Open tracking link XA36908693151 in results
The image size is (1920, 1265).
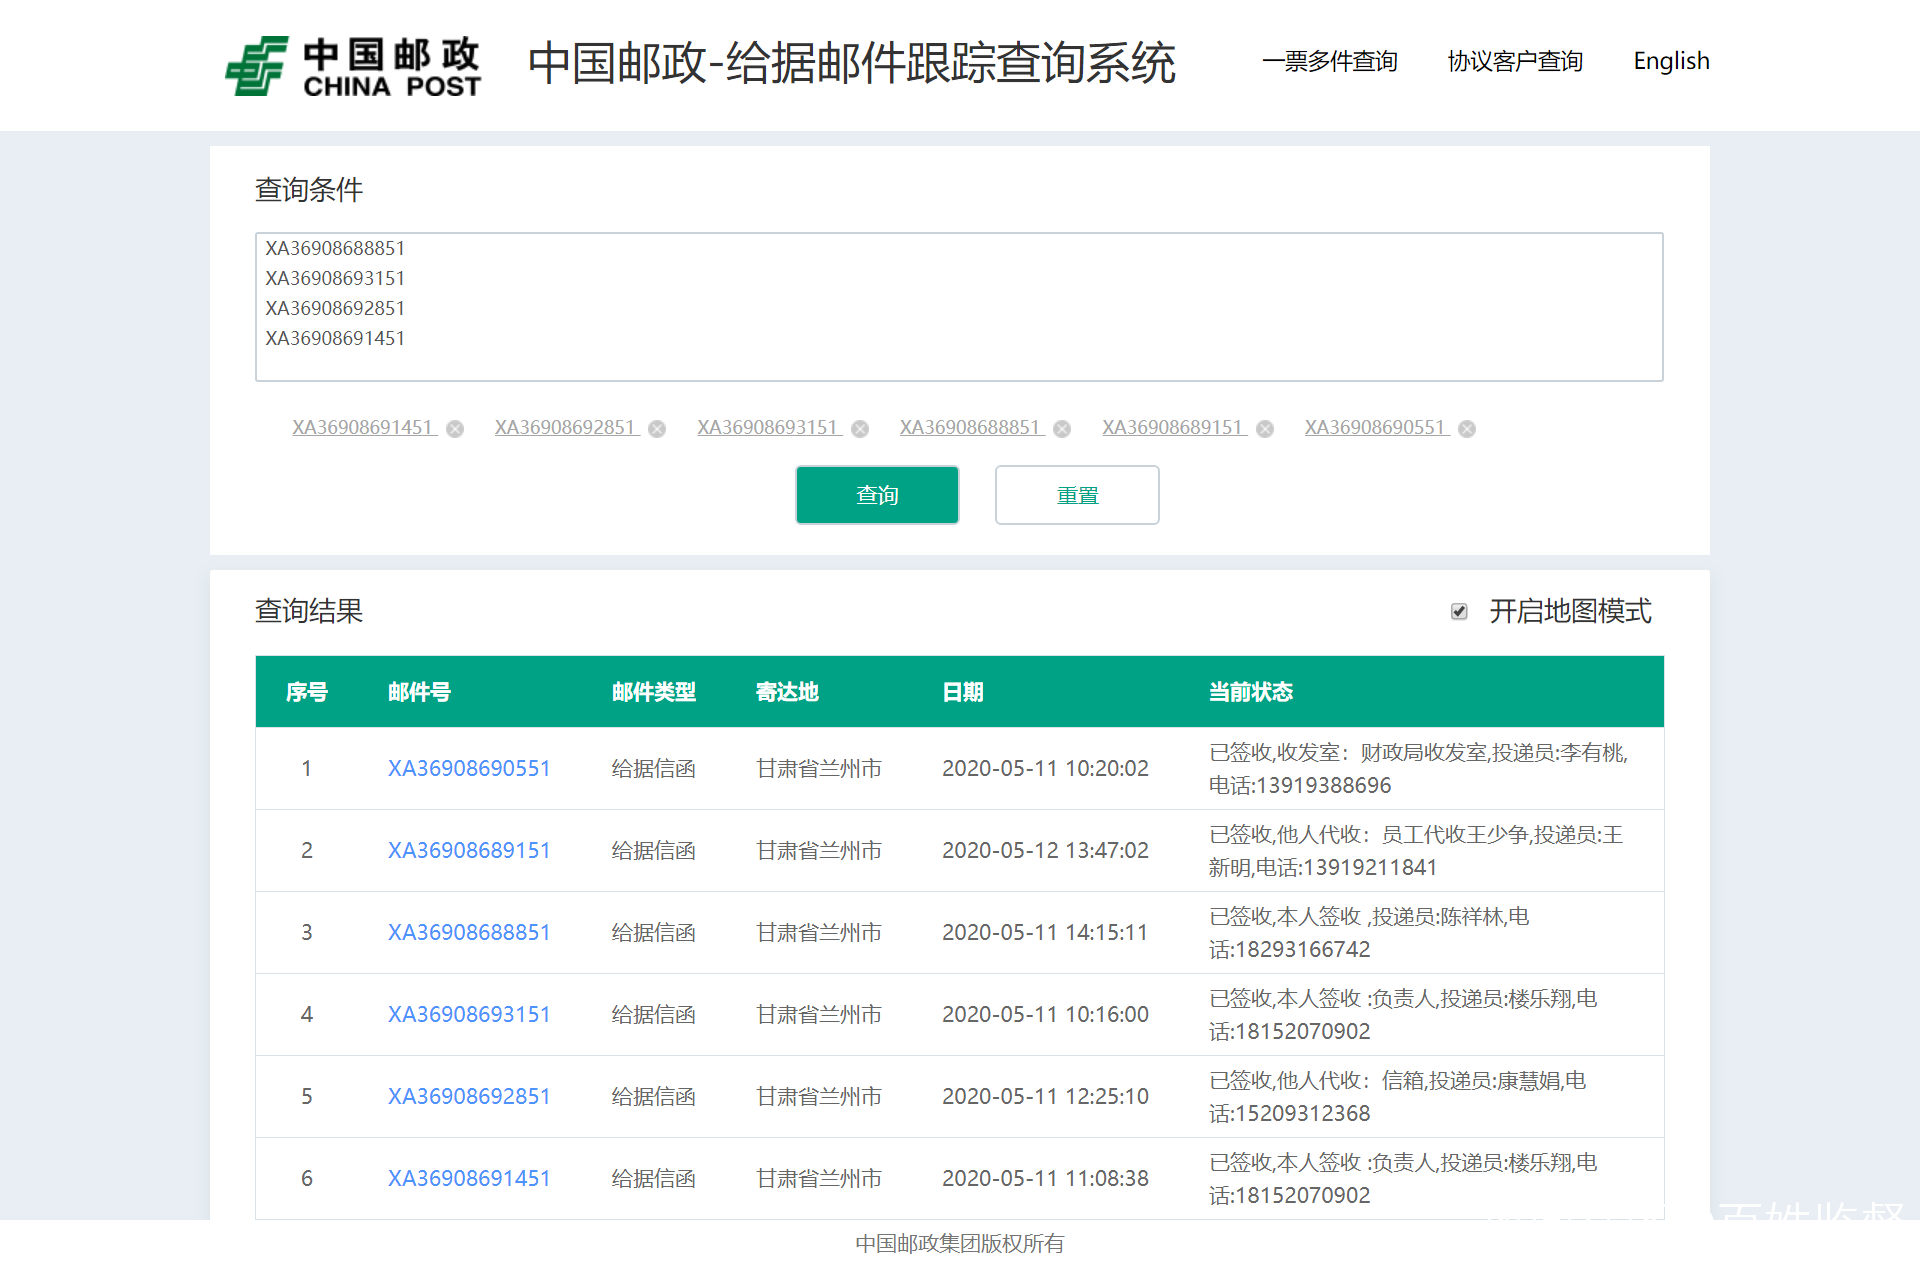click(469, 1014)
